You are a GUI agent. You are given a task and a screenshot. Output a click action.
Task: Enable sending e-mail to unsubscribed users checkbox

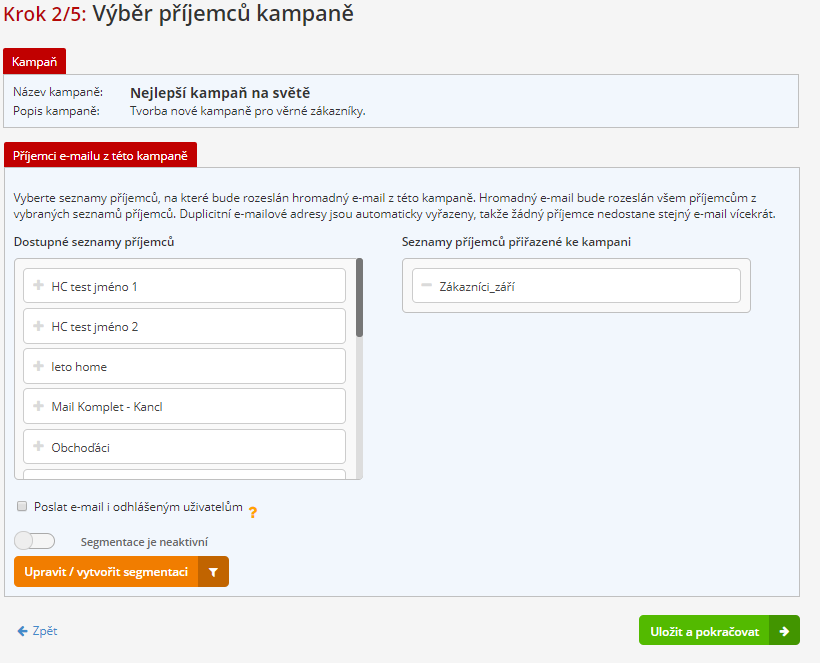pyautogui.click(x=22, y=506)
